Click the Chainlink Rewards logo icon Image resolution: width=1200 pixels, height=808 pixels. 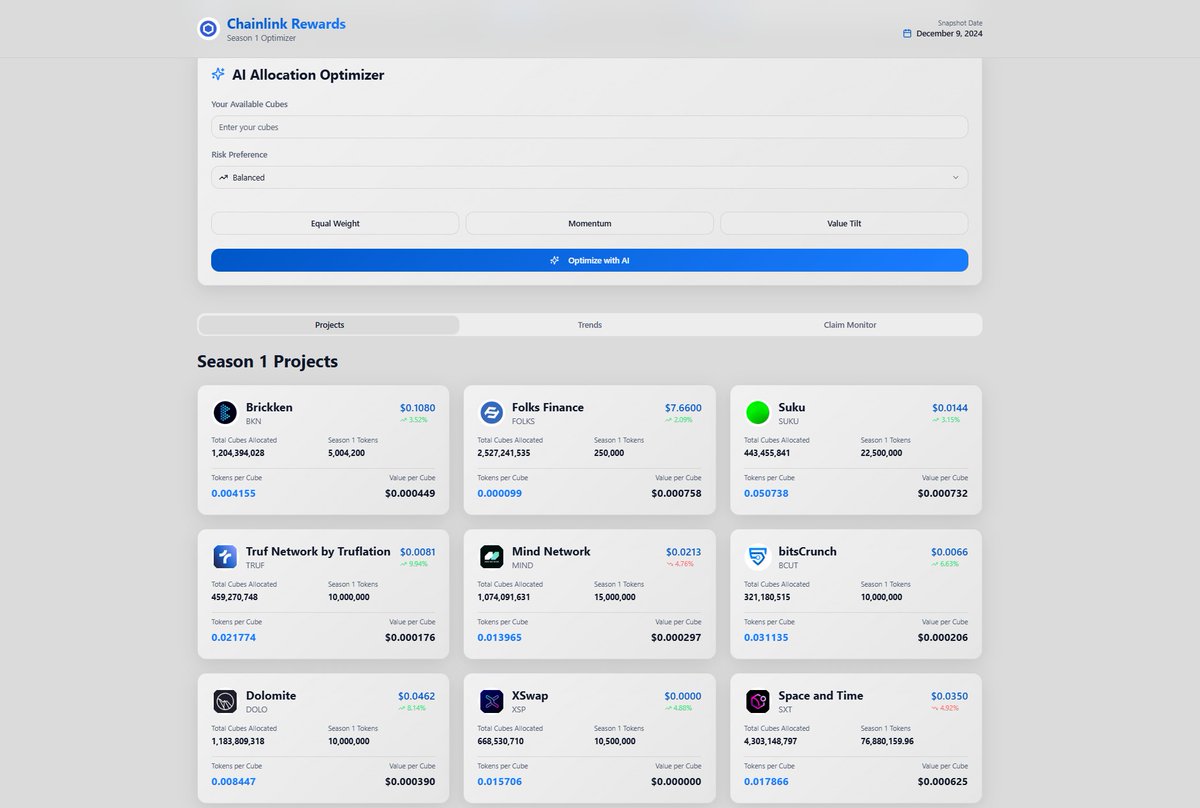208,29
